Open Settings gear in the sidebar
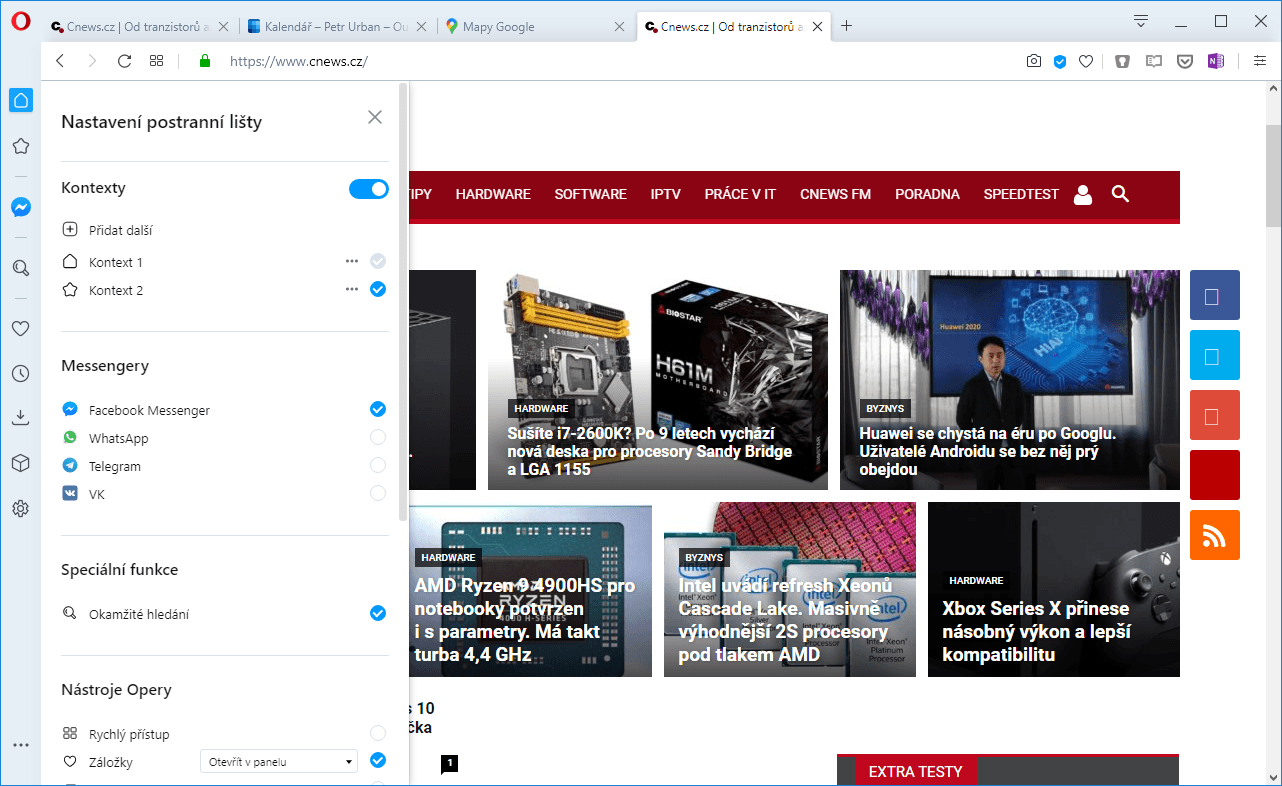 coord(20,508)
